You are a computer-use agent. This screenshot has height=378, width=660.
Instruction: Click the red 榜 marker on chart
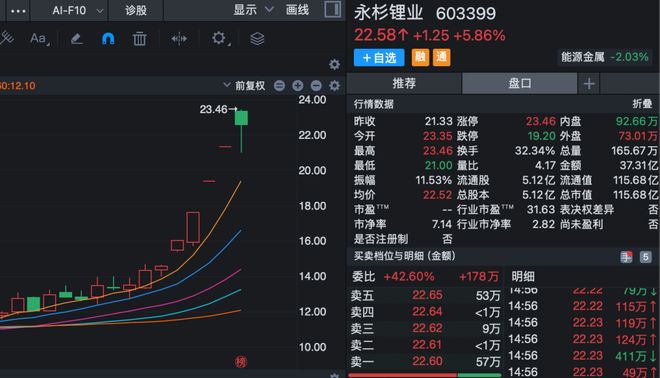click(x=241, y=362)
